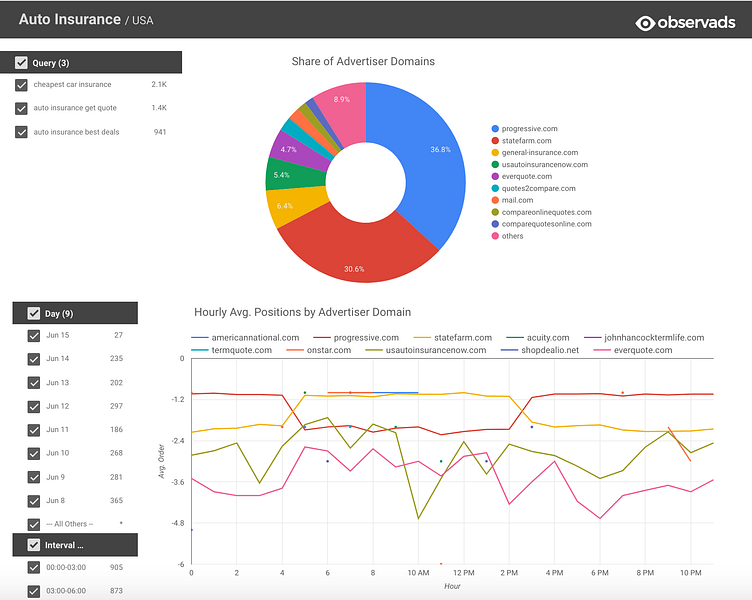Toggle the Interval header checkbox
Screen dimensions: 752x600
point(34,545)
